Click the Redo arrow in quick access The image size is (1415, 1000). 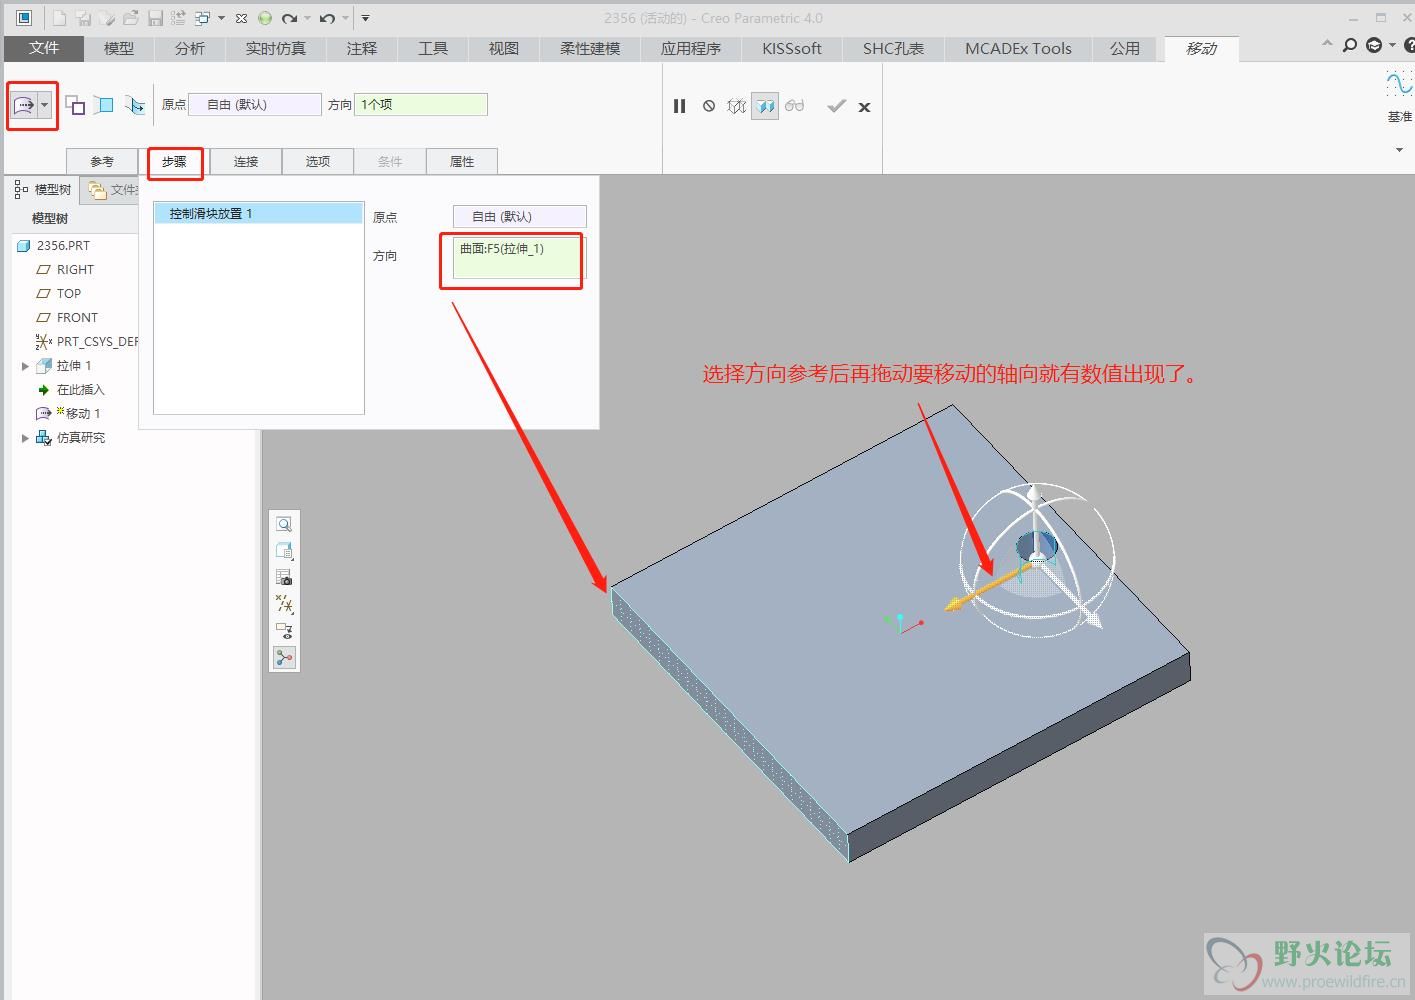coord(289,18)
